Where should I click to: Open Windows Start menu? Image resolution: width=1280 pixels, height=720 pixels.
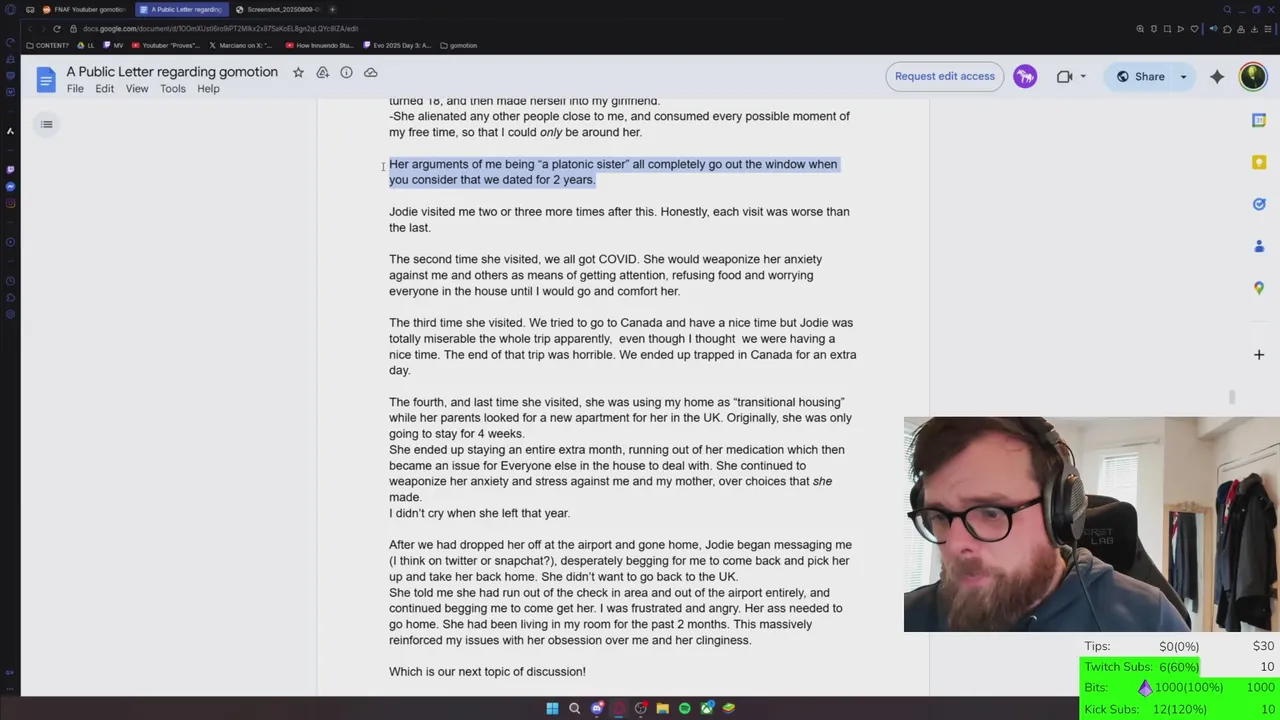point(552,708)
